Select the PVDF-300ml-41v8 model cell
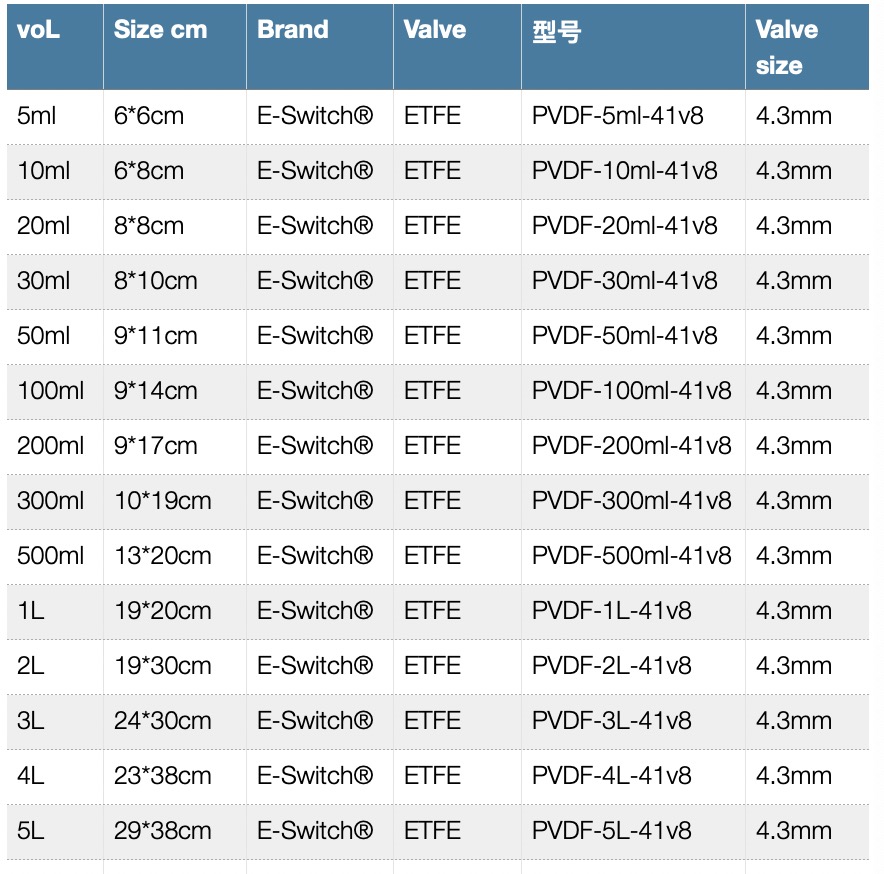This screenshot has width=884, height=874. 631,501
